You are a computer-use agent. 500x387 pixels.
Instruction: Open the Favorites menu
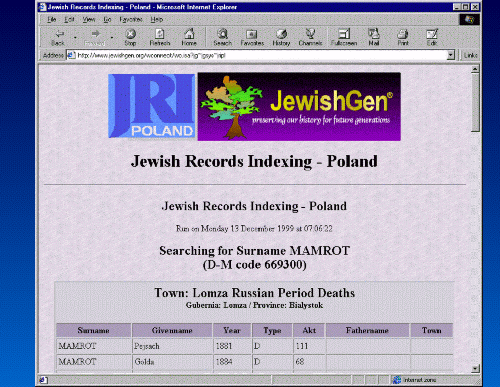(131, 19)
